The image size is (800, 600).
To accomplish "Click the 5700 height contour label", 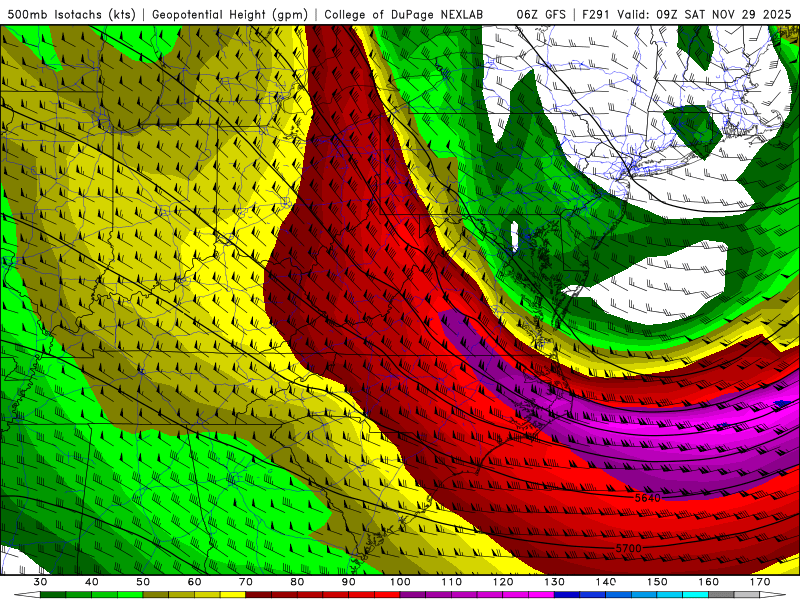I will pos(628,548).
